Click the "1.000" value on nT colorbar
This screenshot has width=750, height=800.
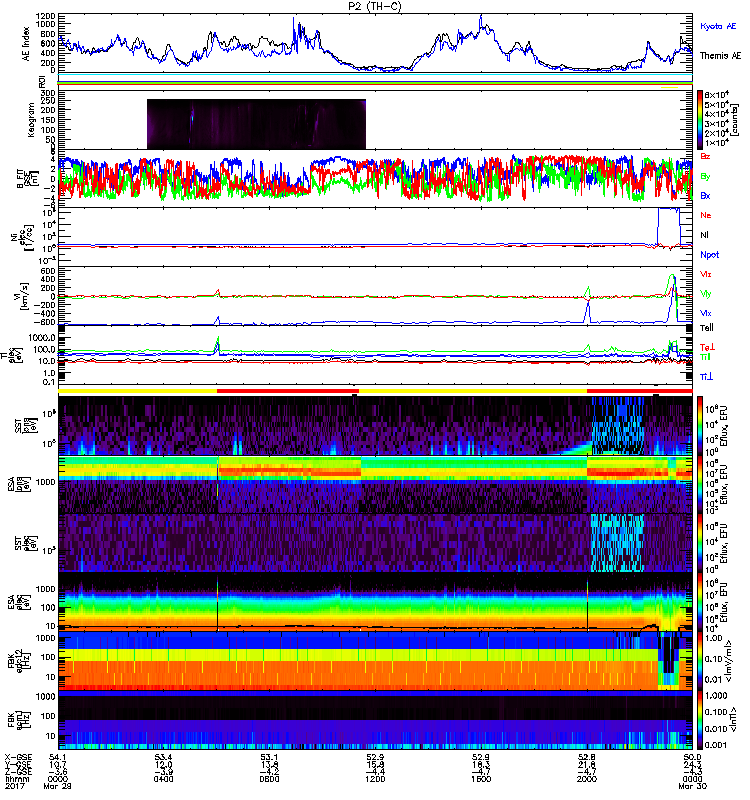pyautogui.click(x=714, y=696)
